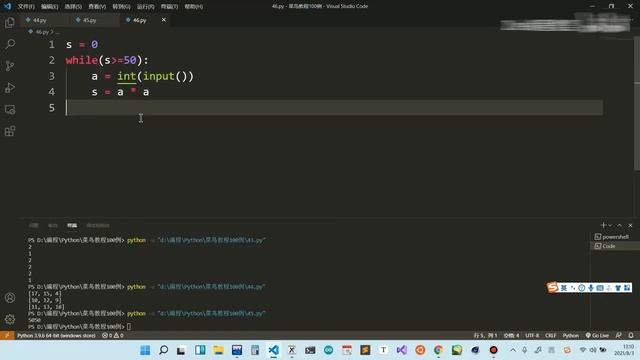Open the Run and Debug view

coord(10,88)
